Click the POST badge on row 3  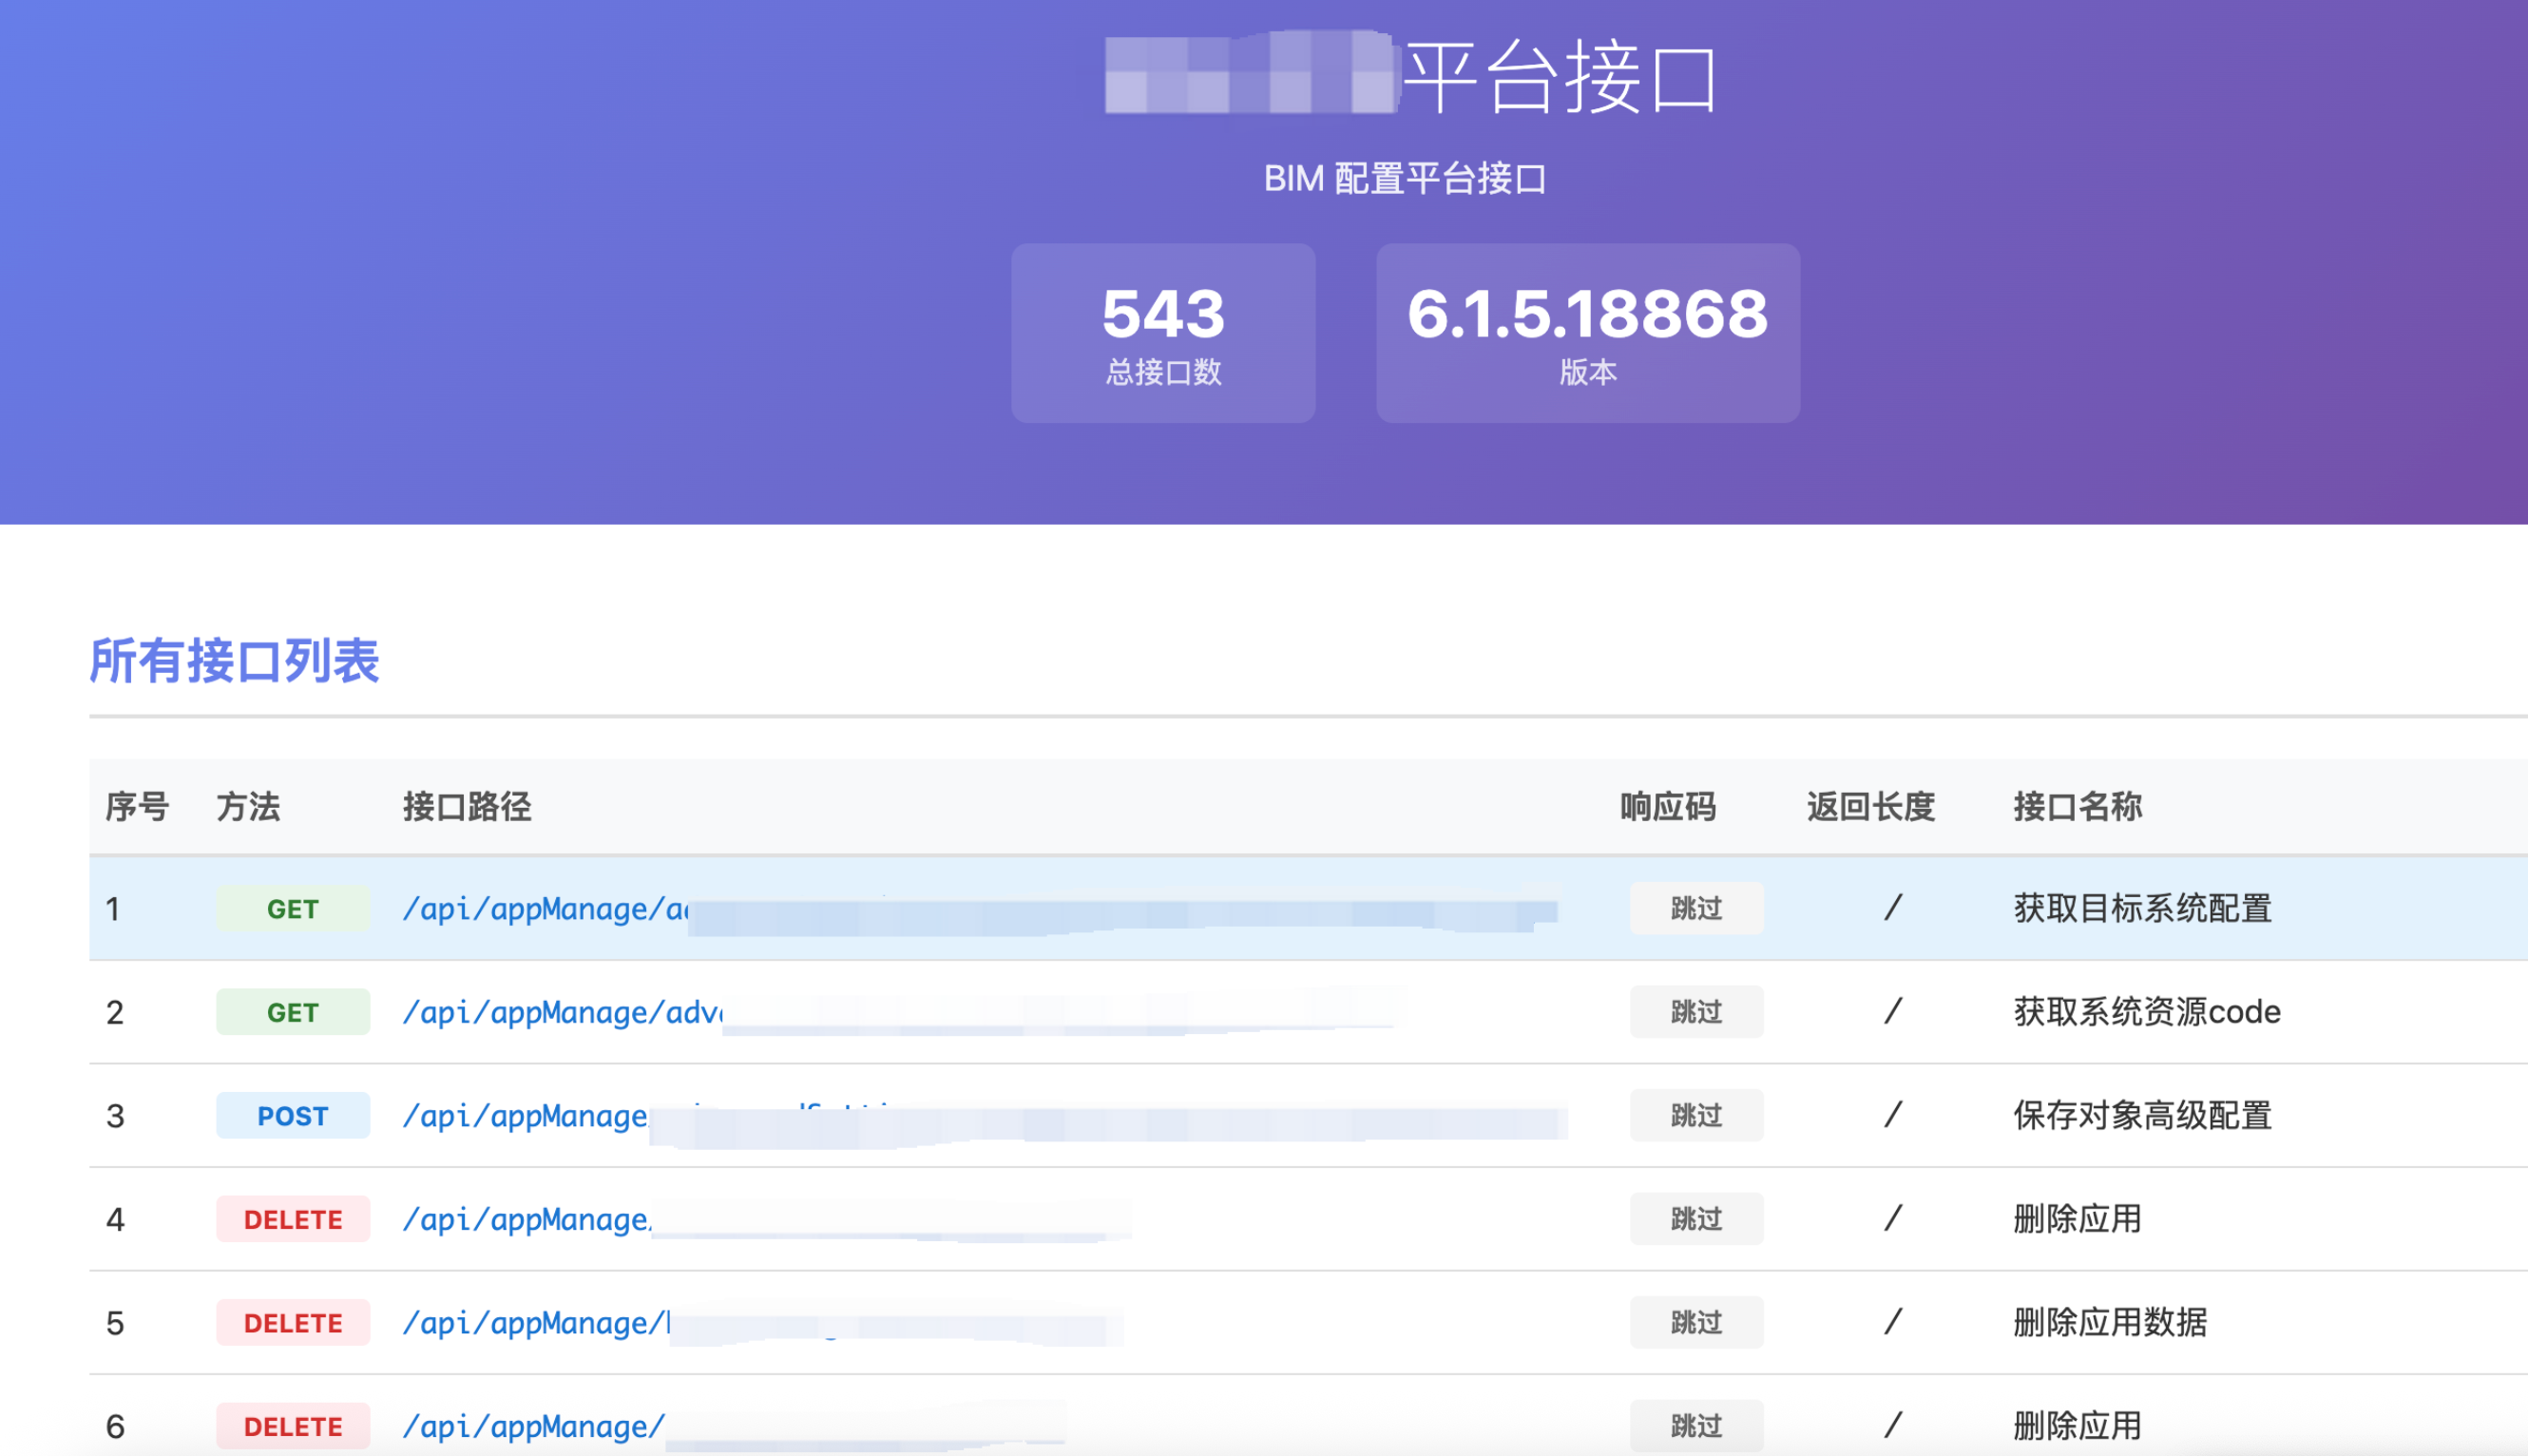coord(293,1115)
